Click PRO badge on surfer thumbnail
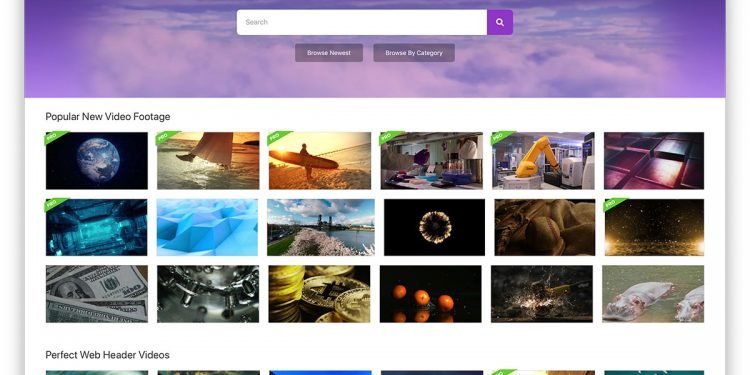750x375 pixels. coord(276,137)
